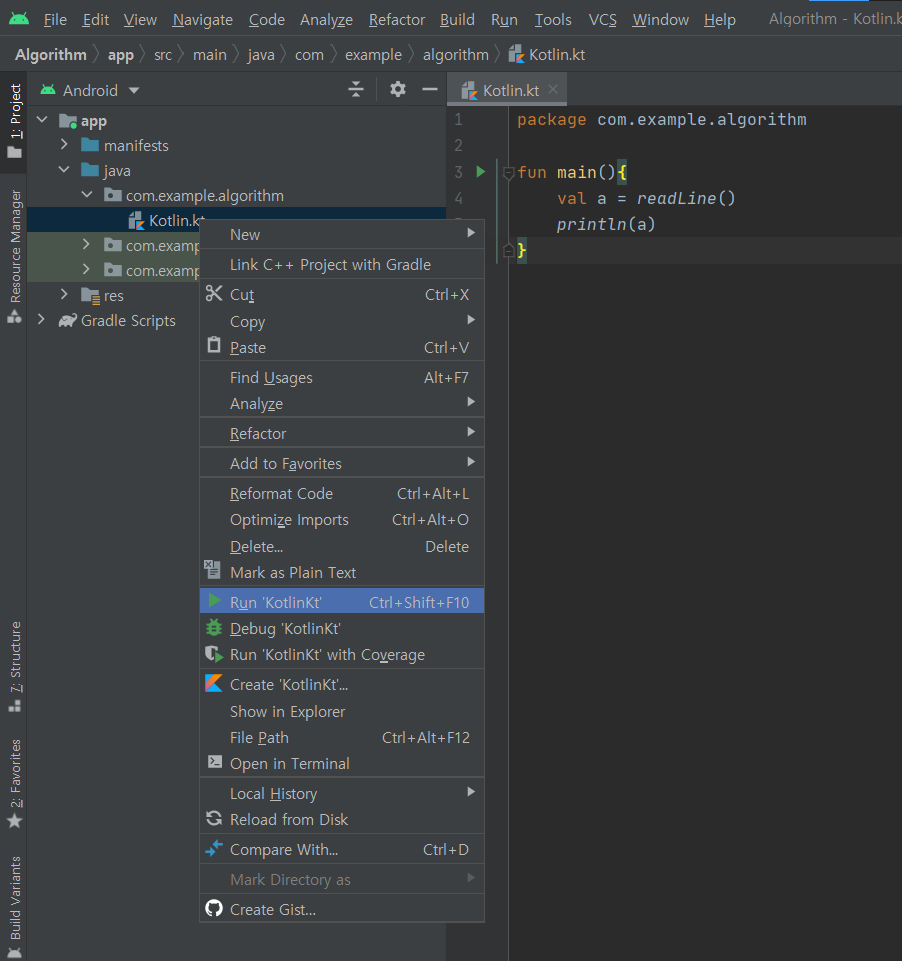Open the Build Variants tool window
This screenshot has width=902, height=961.
click(15, 906)
